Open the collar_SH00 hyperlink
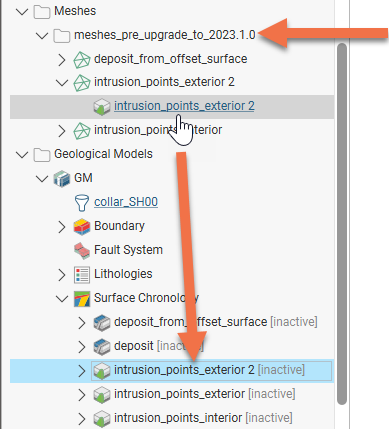Viewport: 389px width, 429px height. tap(126, 202)
